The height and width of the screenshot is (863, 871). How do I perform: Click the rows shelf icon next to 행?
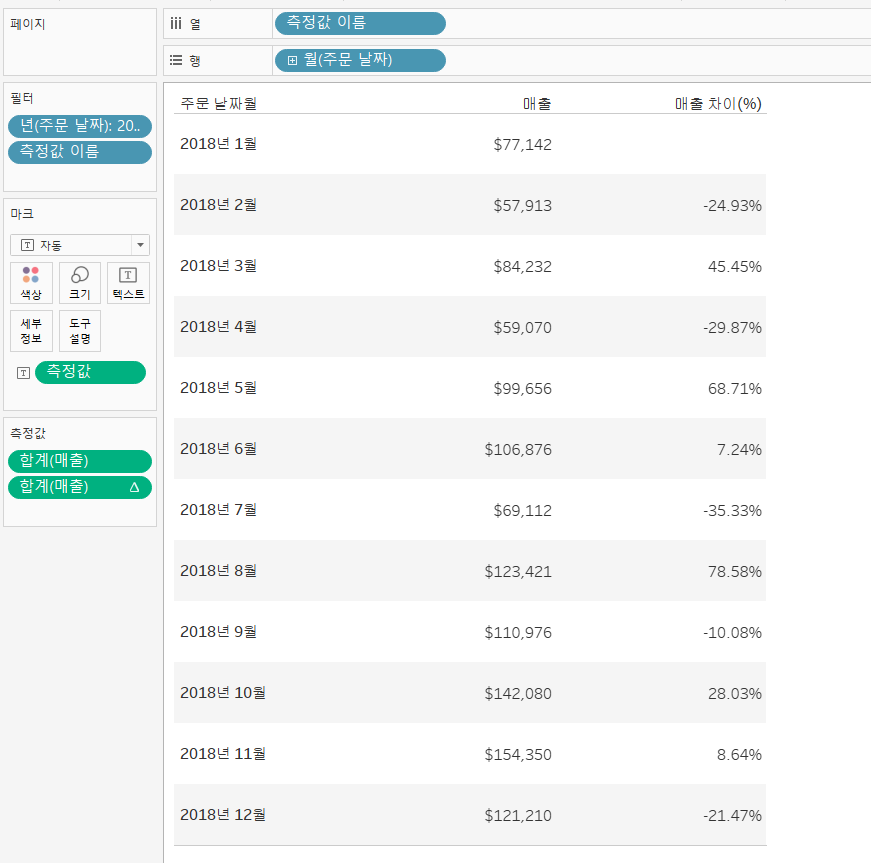[x=176, y=61]
